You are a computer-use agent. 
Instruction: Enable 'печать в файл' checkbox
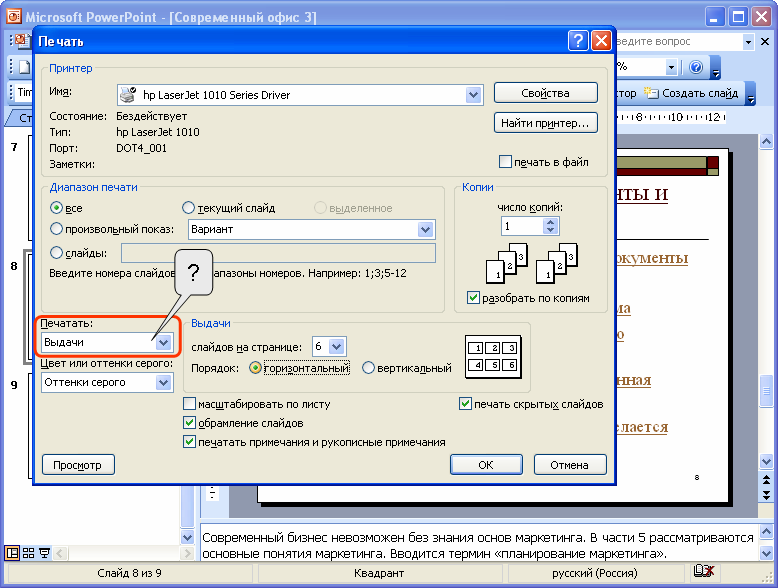pos(505,162)
